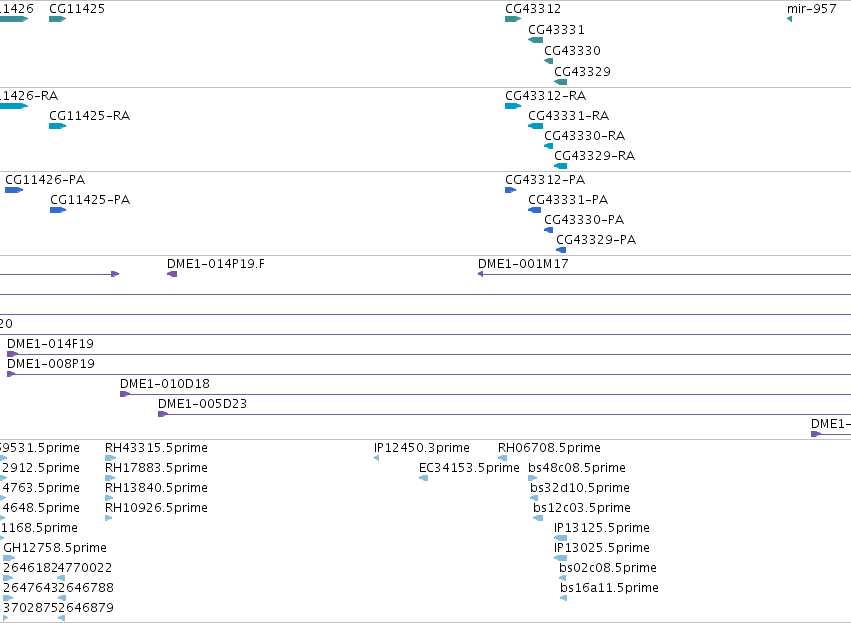The width and height of the screenshot is (851, 623).
Task: Click the CG43312-PA label
Action: (545, 180)
